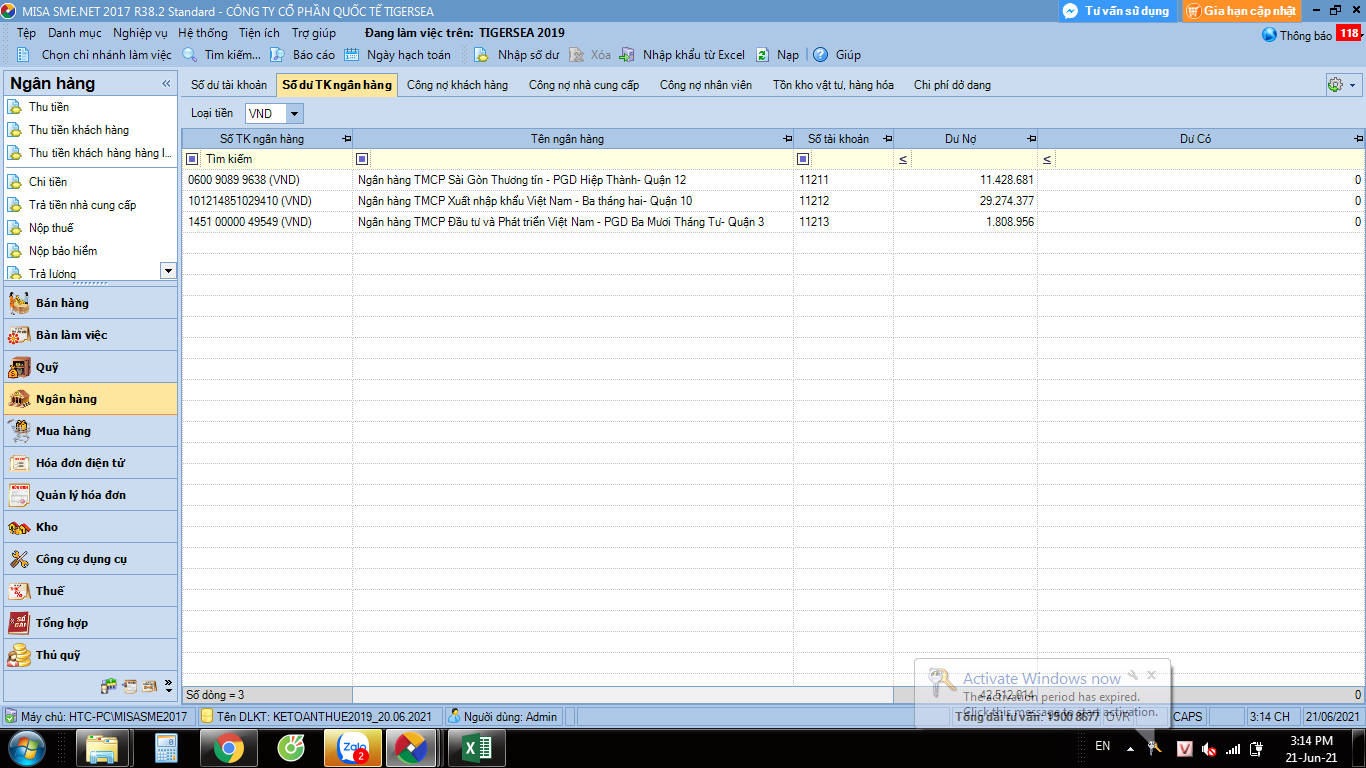
Task: Open Zalo from the Windows taskbar
Action: (x=353, y=748)
